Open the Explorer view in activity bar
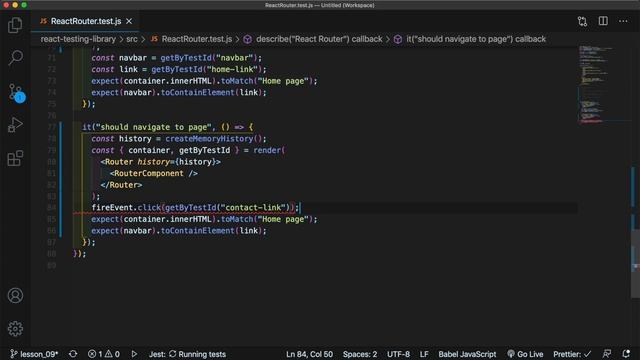The width and height of the screenshot is (640, 360). 15,25
